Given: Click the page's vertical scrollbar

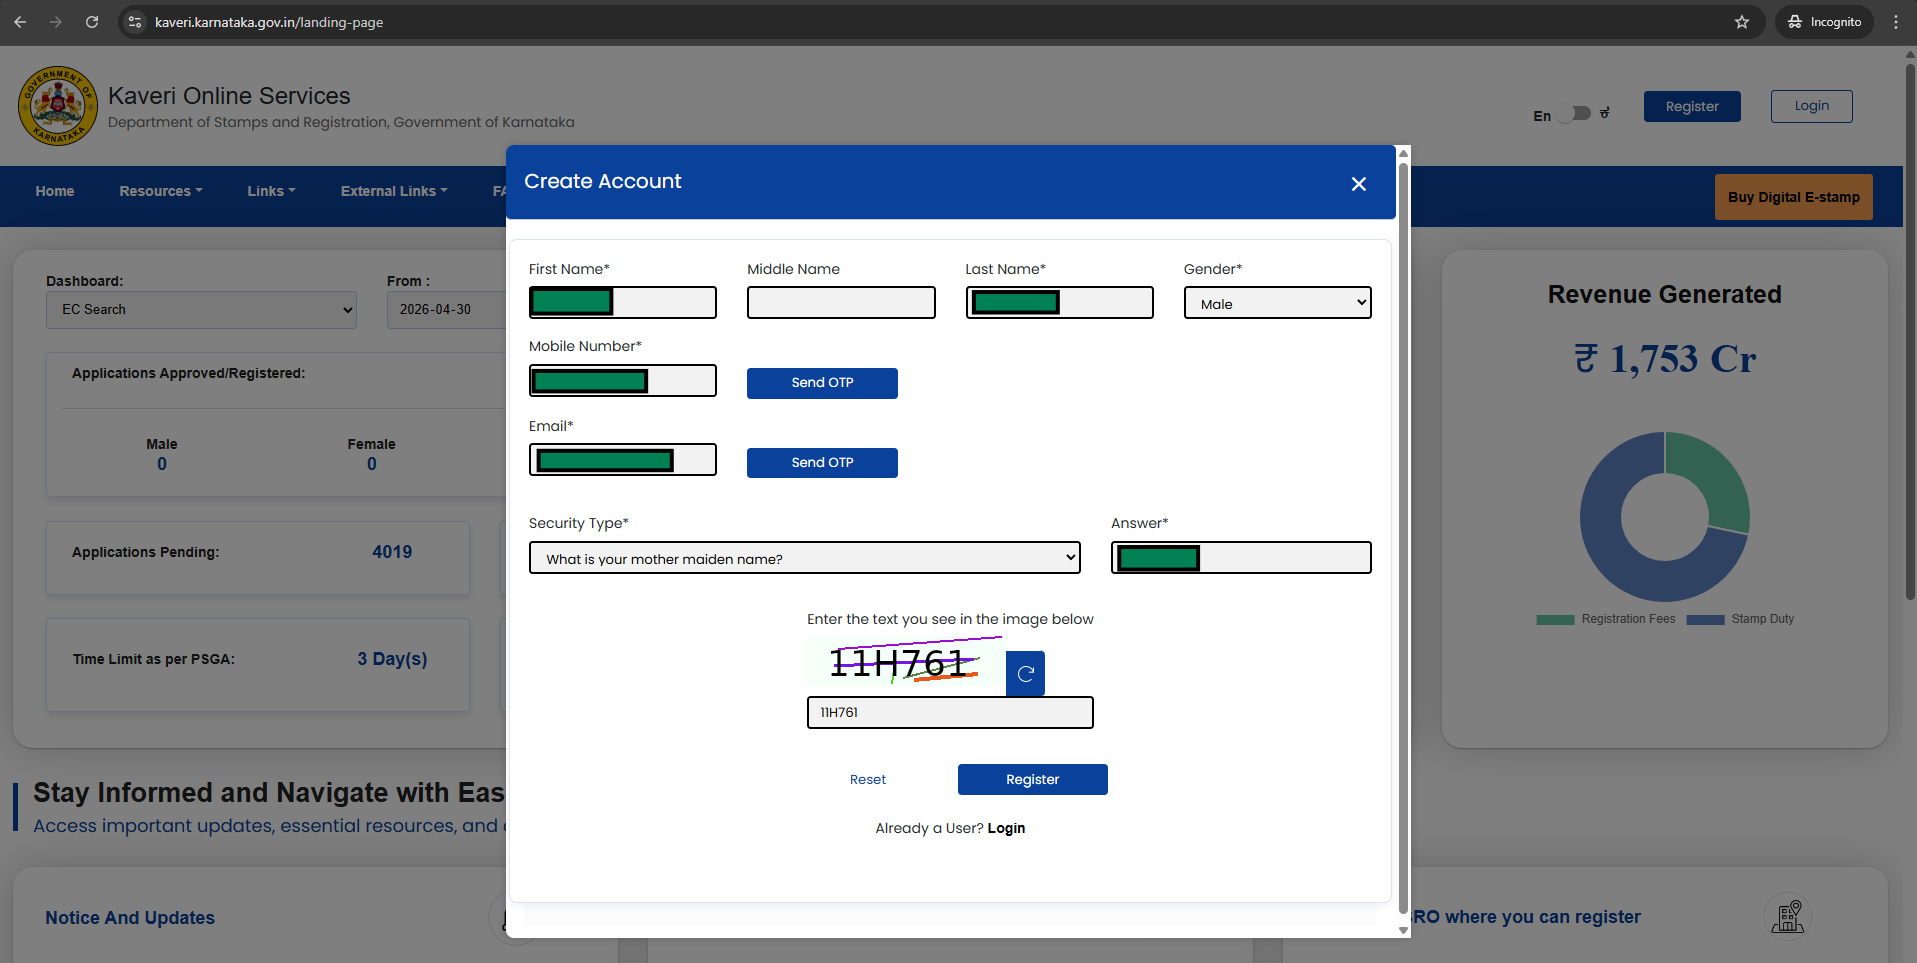Looking at the screenshot, I should tap(1910, 330).
